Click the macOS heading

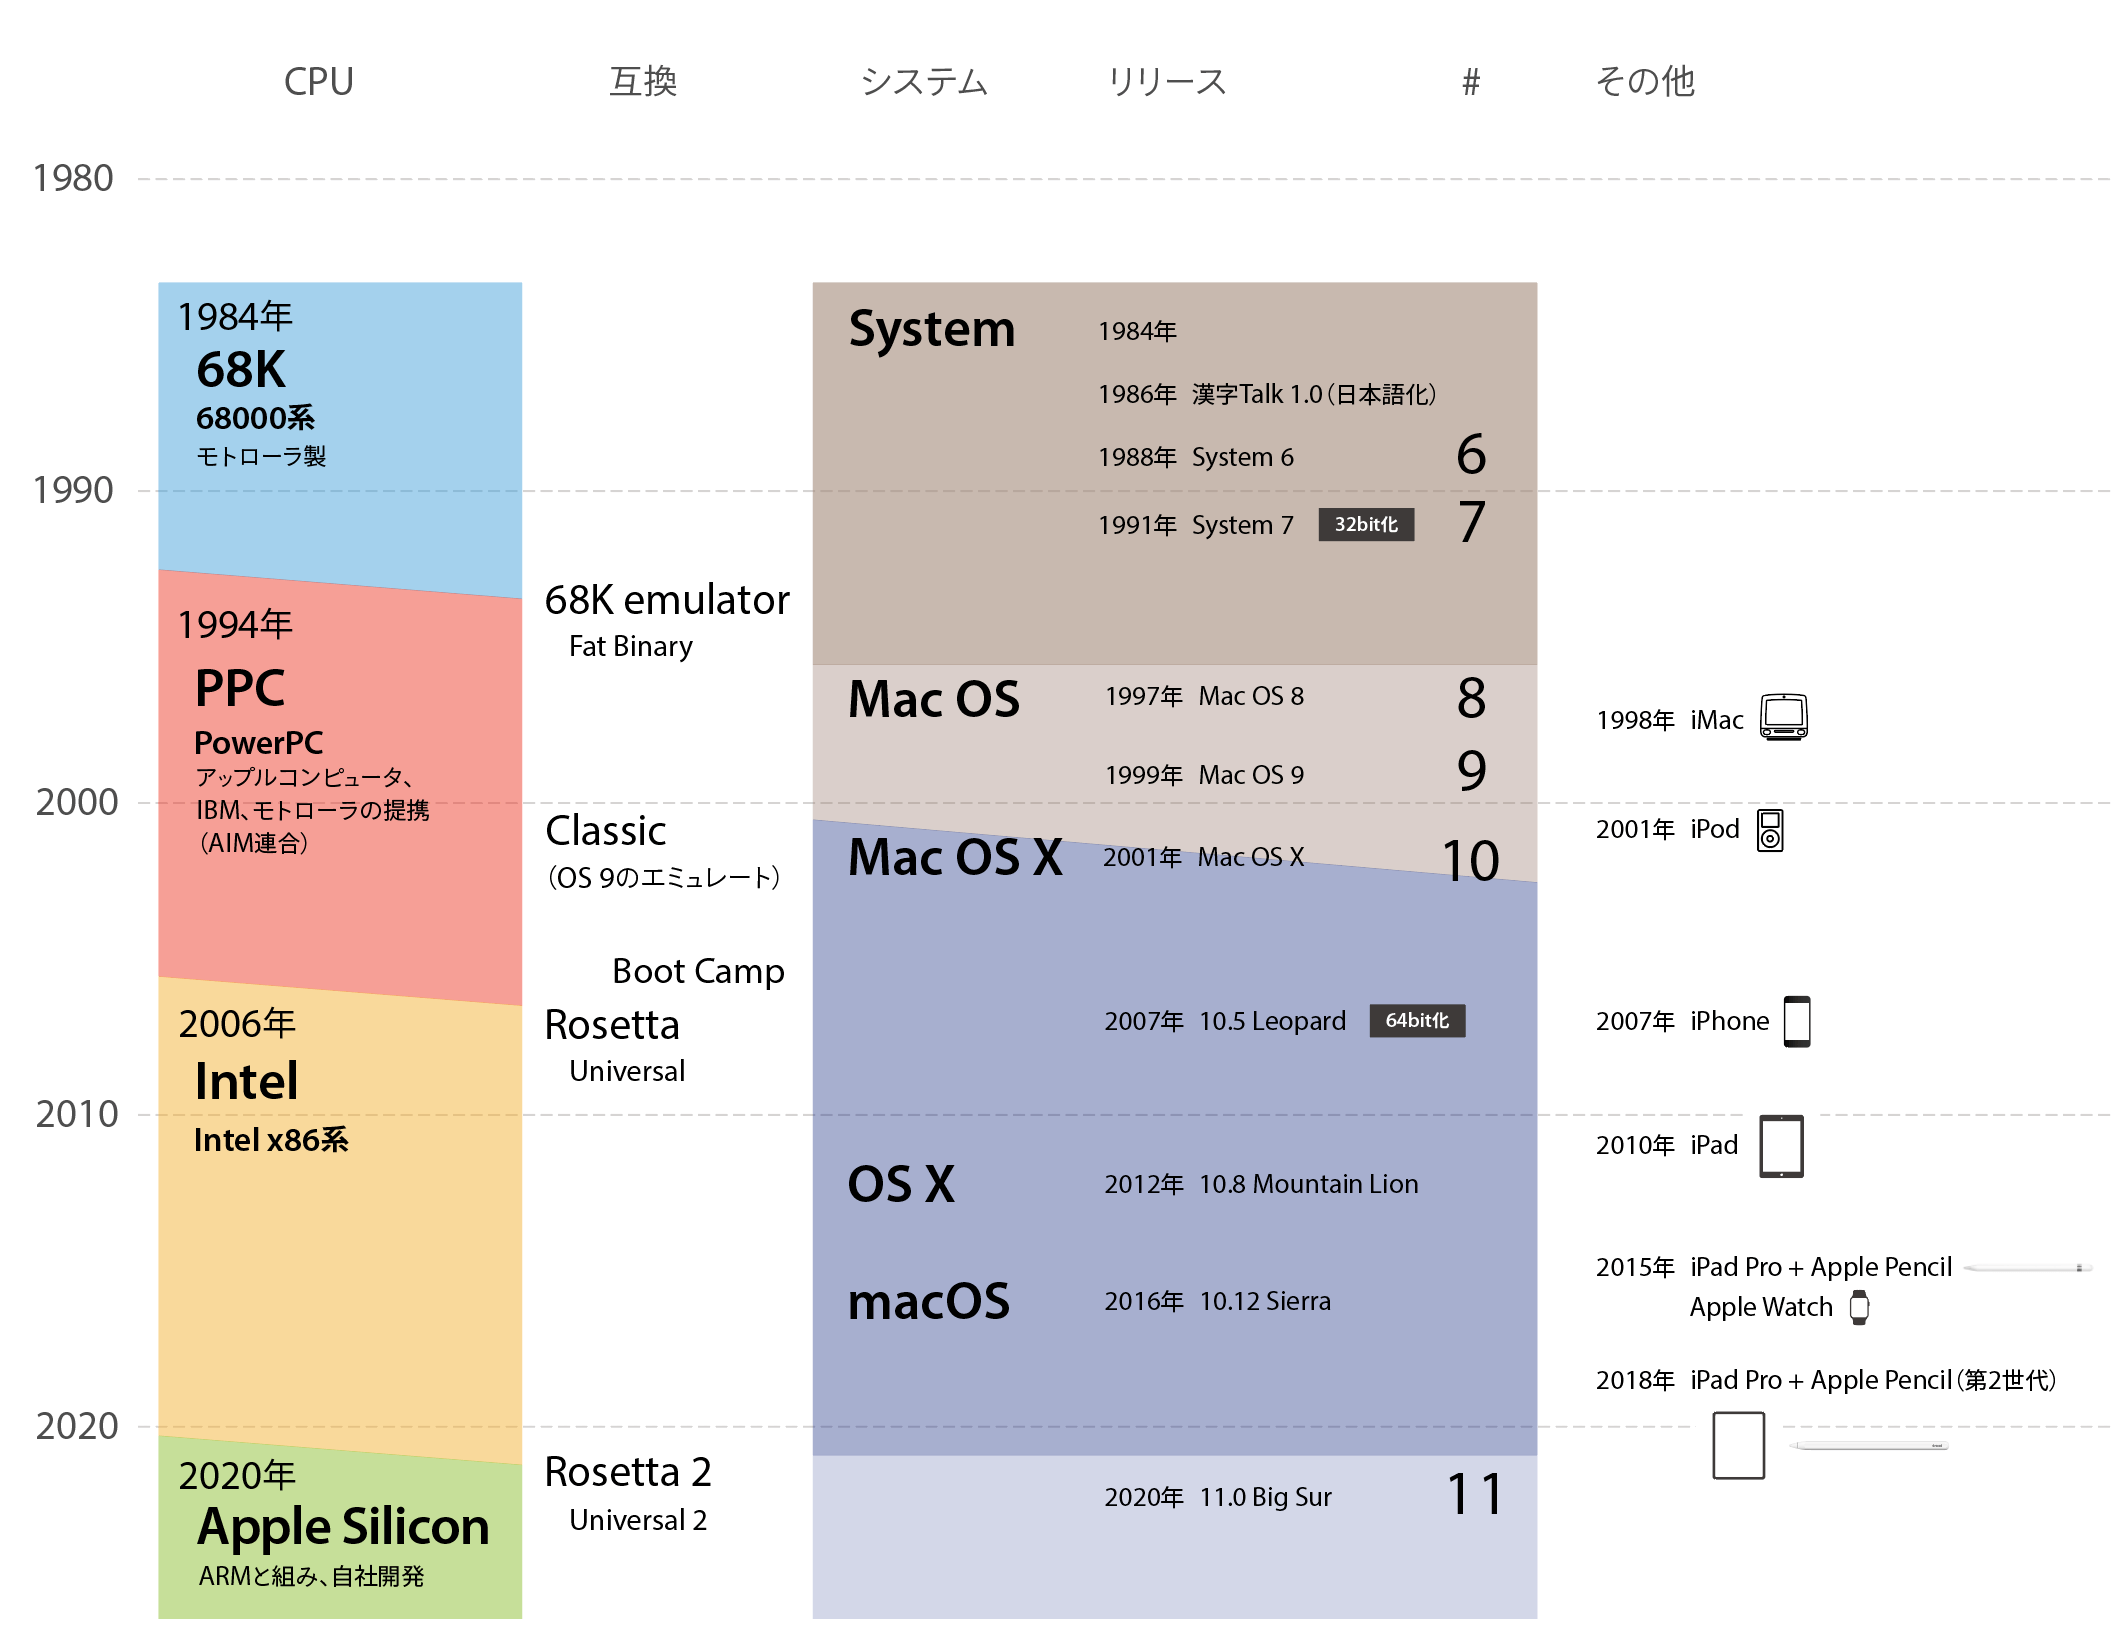pyautogui.click(x=929, y=1302)
